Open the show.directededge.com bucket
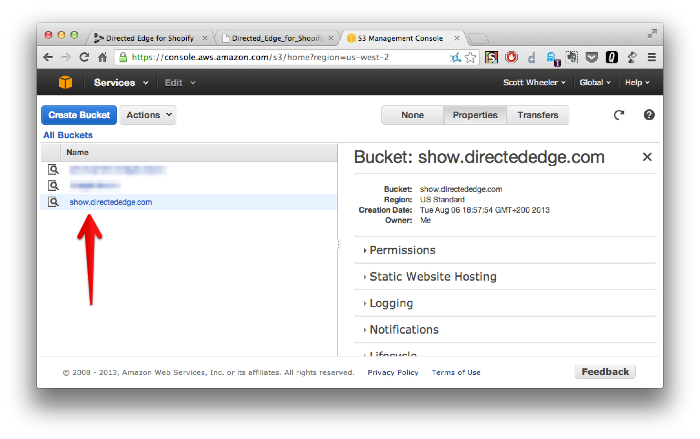 click(111, 202)
